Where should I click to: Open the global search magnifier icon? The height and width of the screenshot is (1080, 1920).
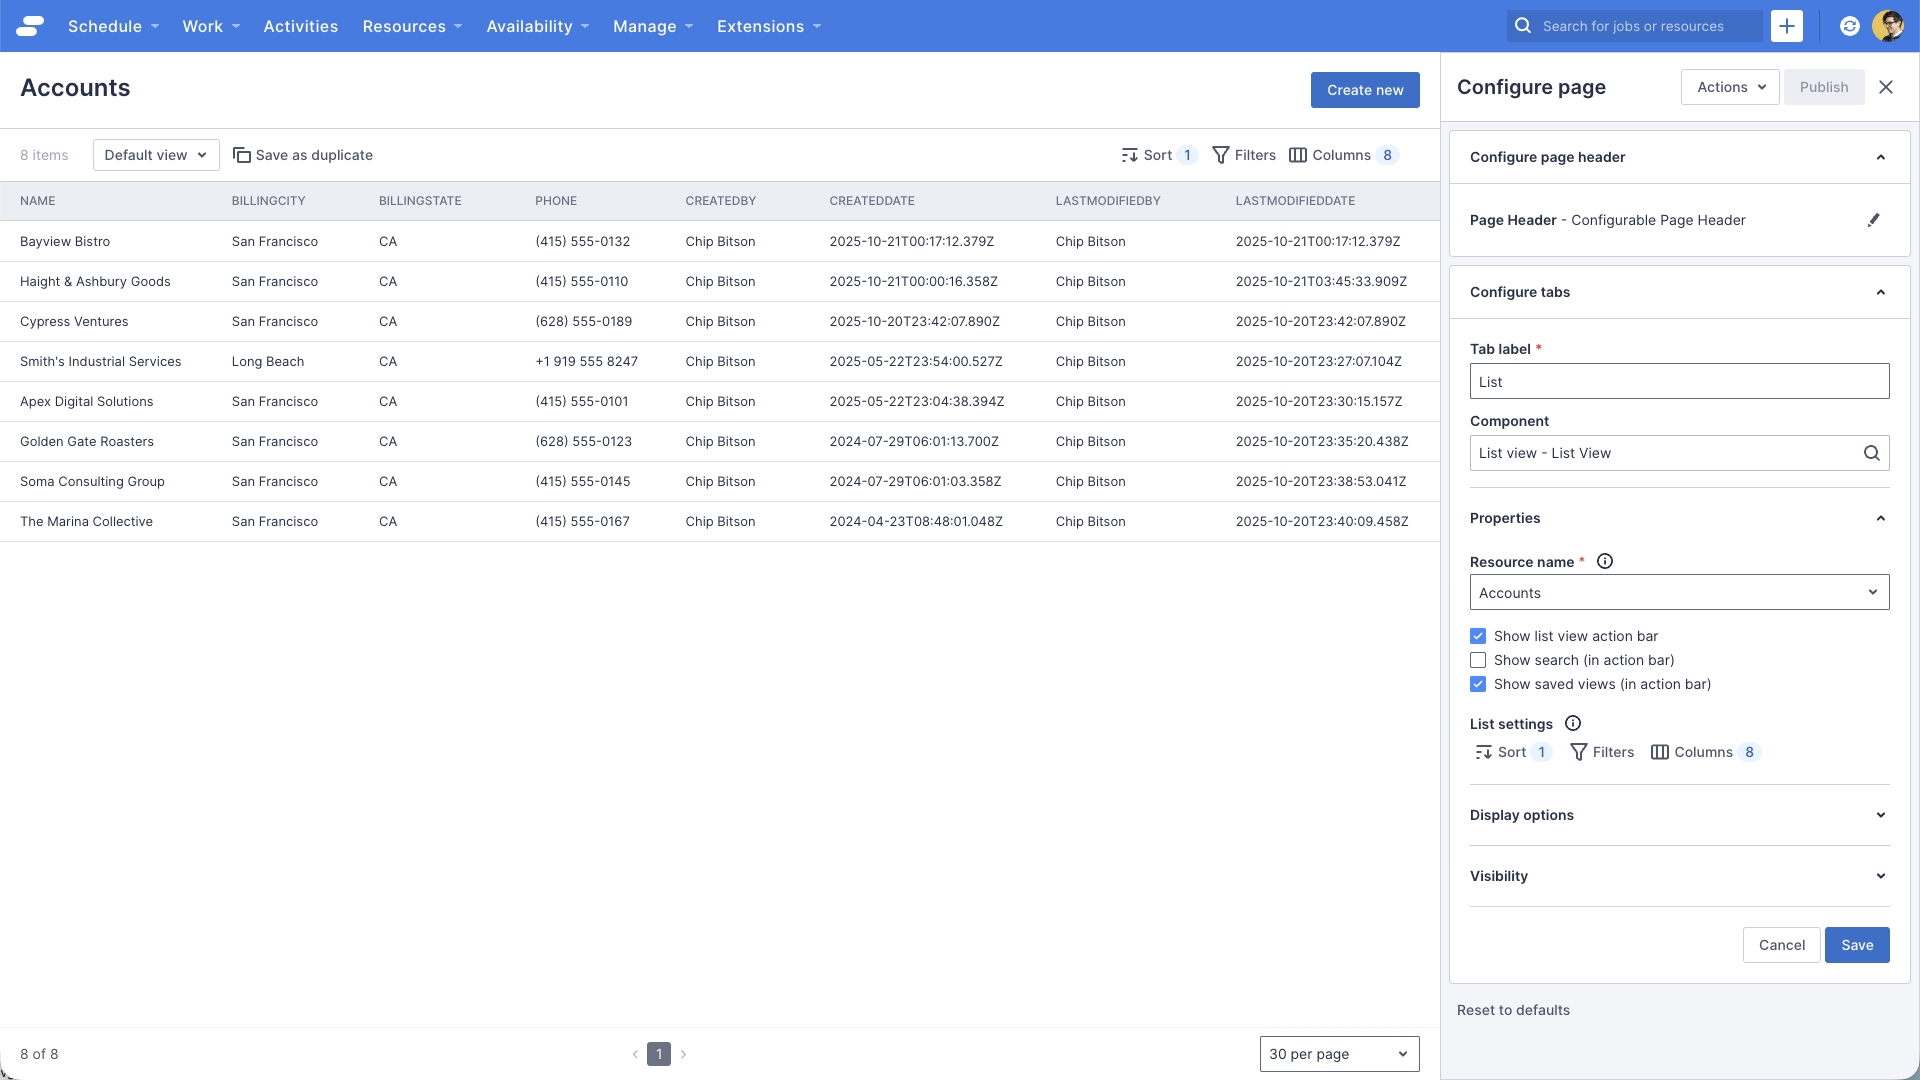(1521, 25)
